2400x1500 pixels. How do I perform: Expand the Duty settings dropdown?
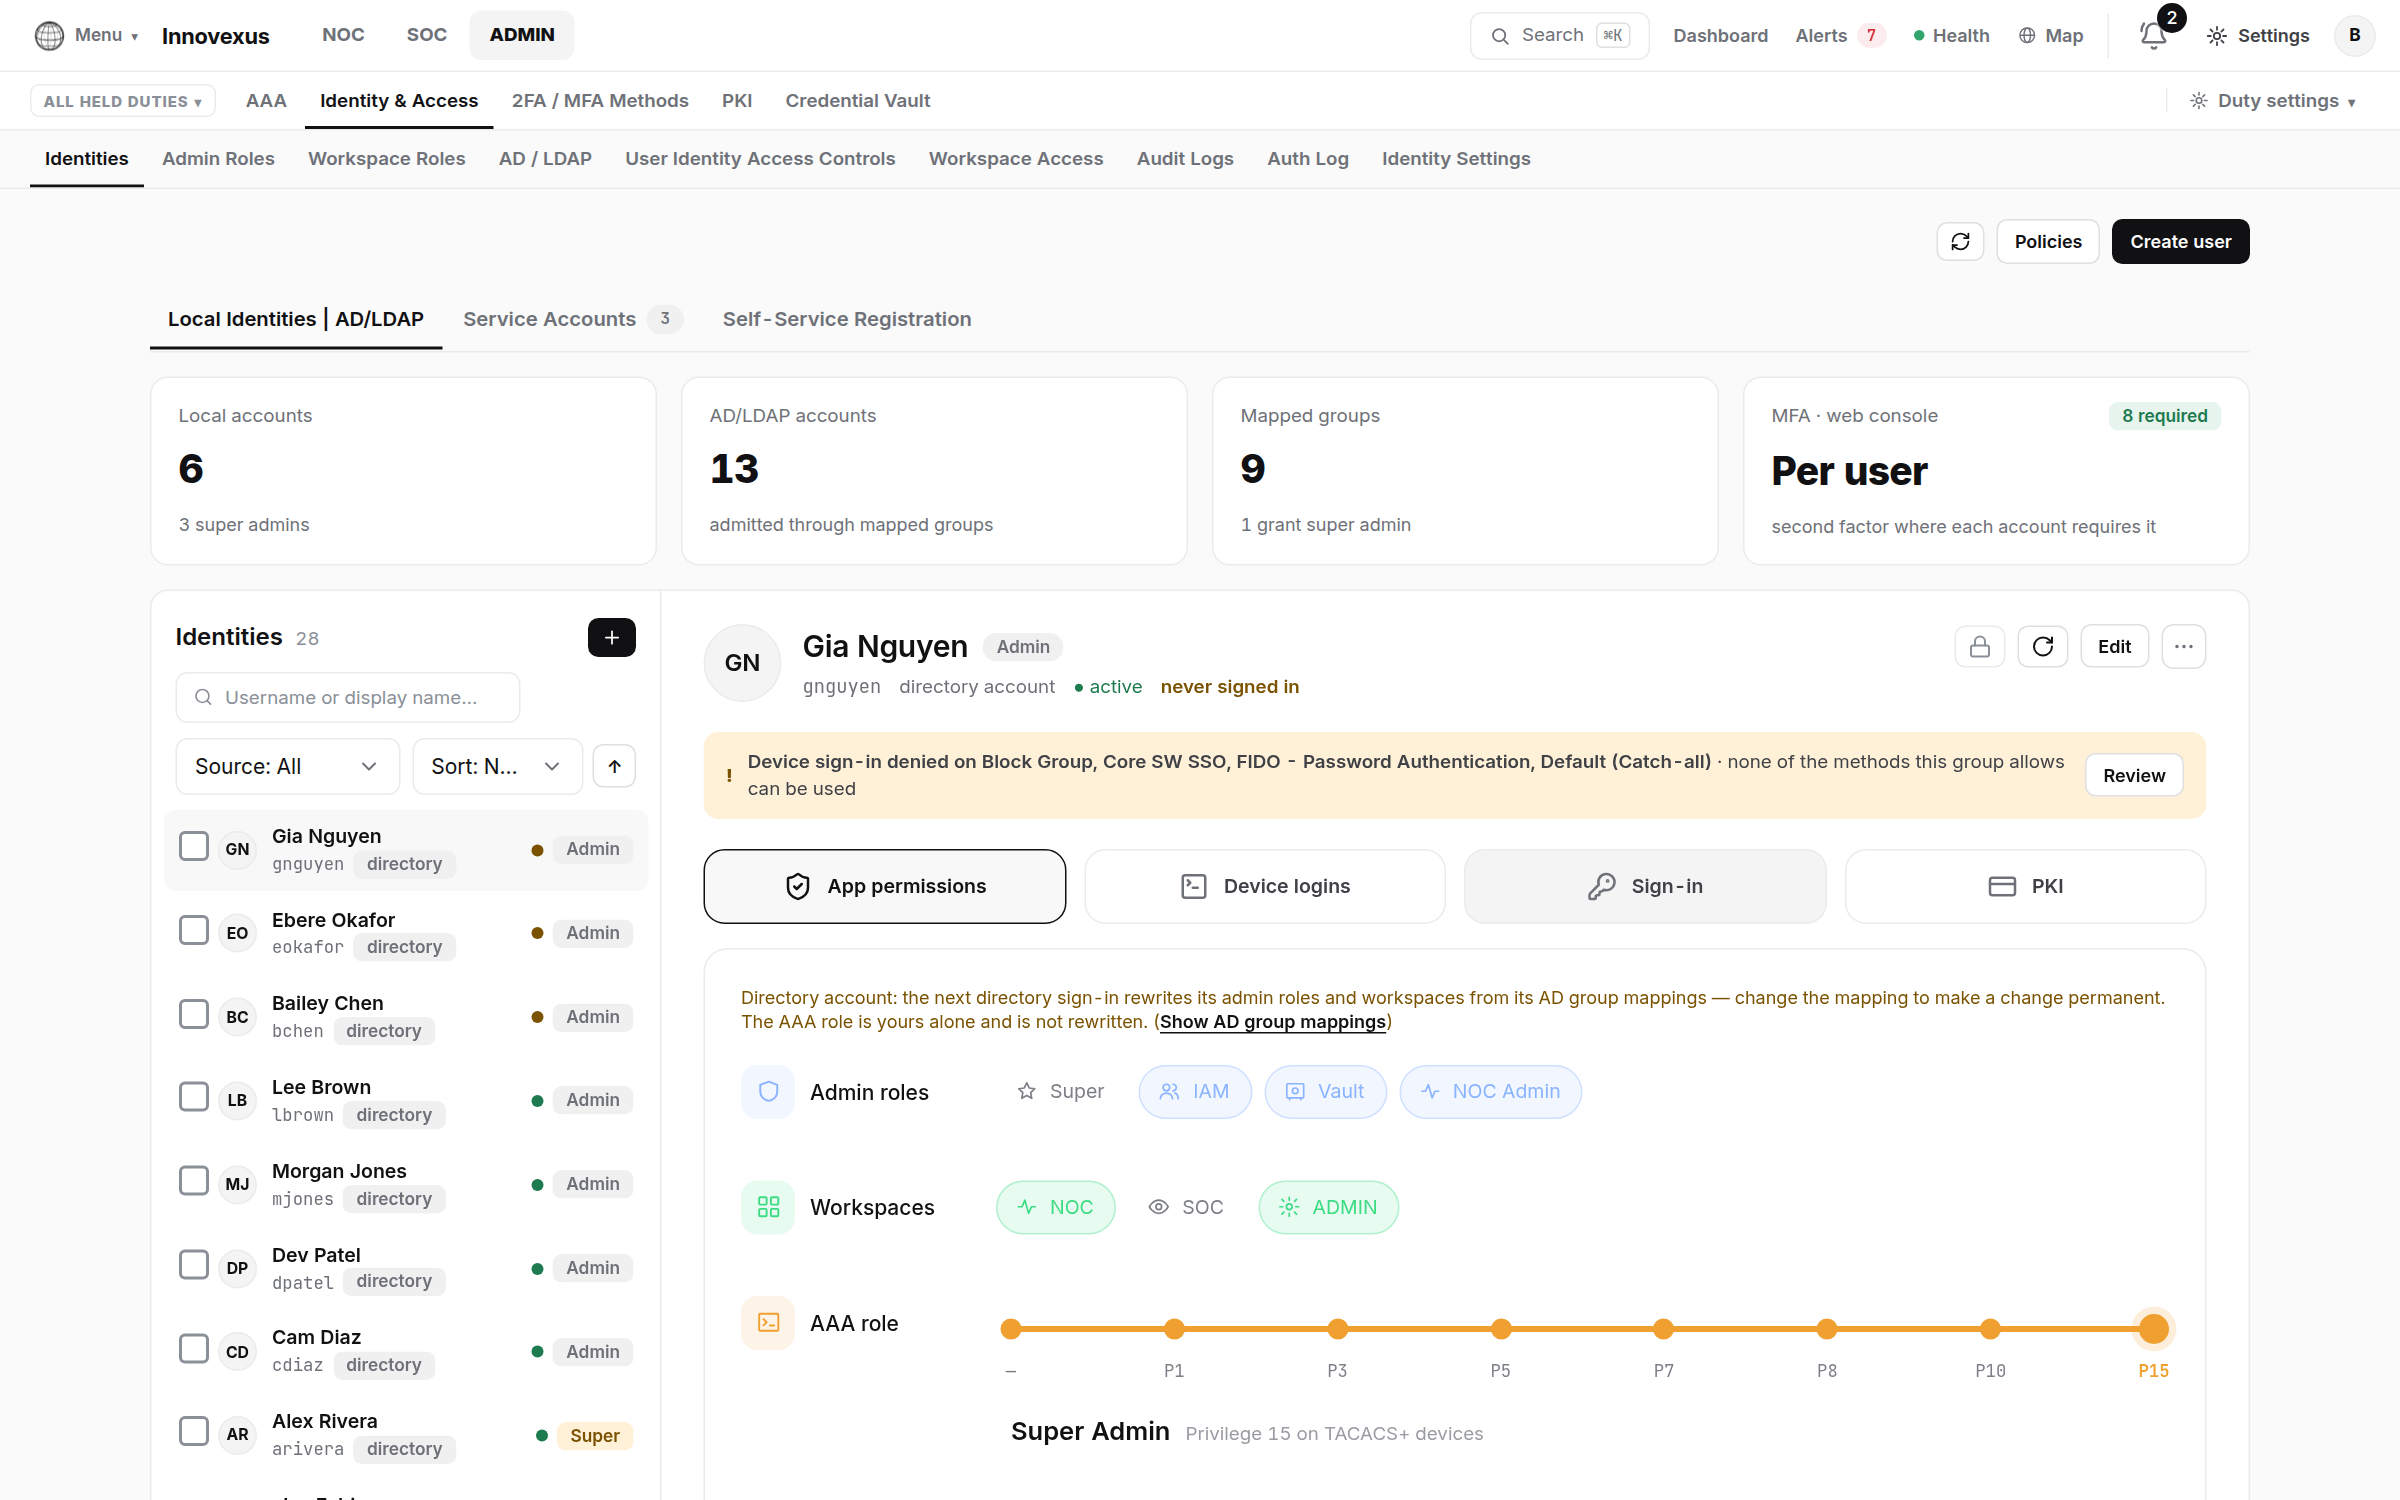pyautogui.click(x=2273, y=101)
